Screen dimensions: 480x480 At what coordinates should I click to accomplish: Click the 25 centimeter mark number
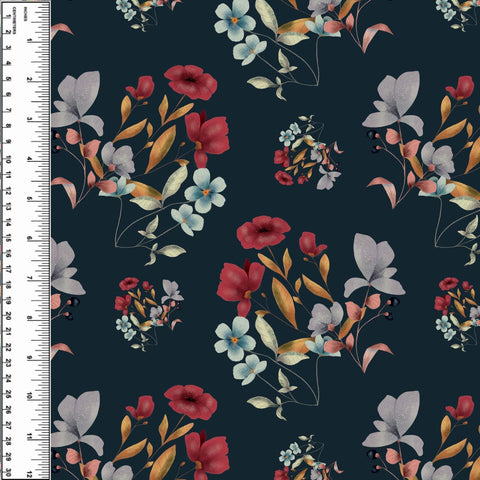tap(8, 395)
